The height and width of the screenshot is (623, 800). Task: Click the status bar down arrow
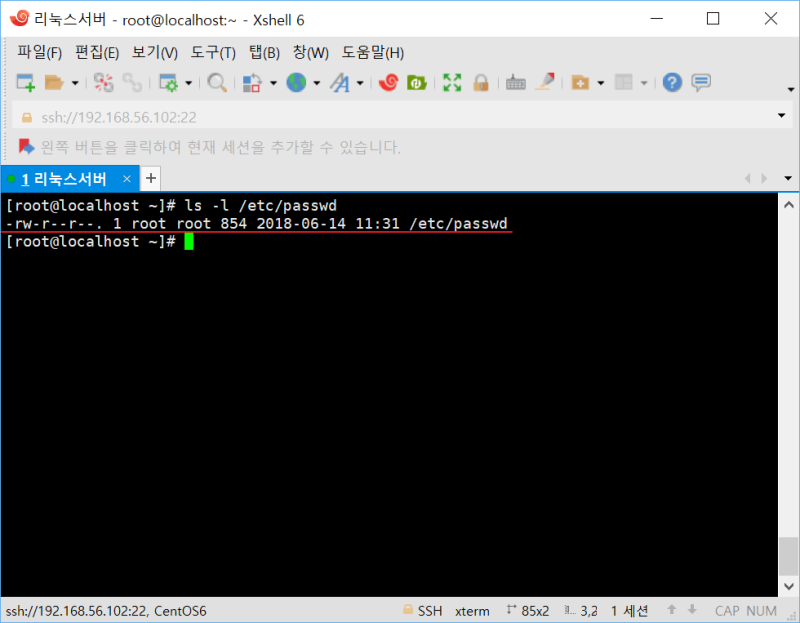tap(692, 609)
